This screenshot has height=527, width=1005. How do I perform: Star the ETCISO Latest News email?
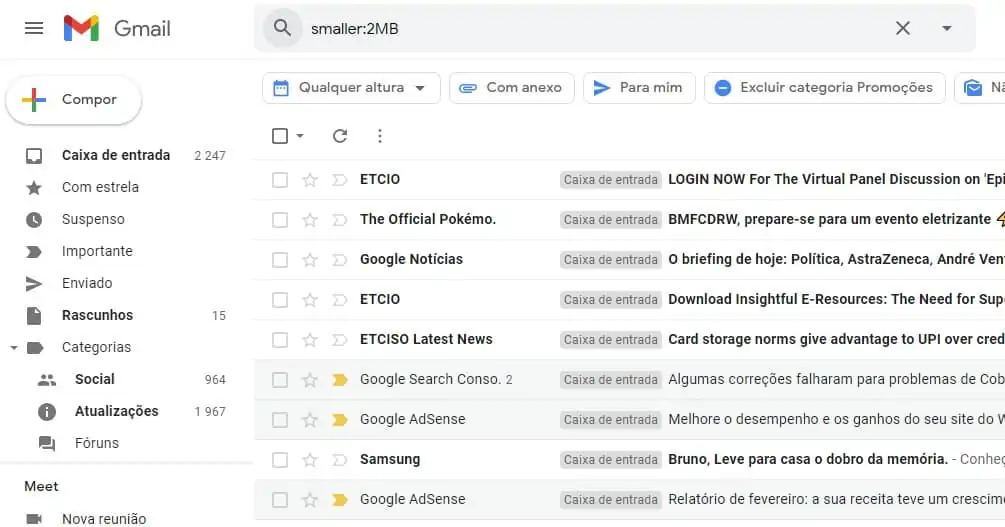coord(310,340)
